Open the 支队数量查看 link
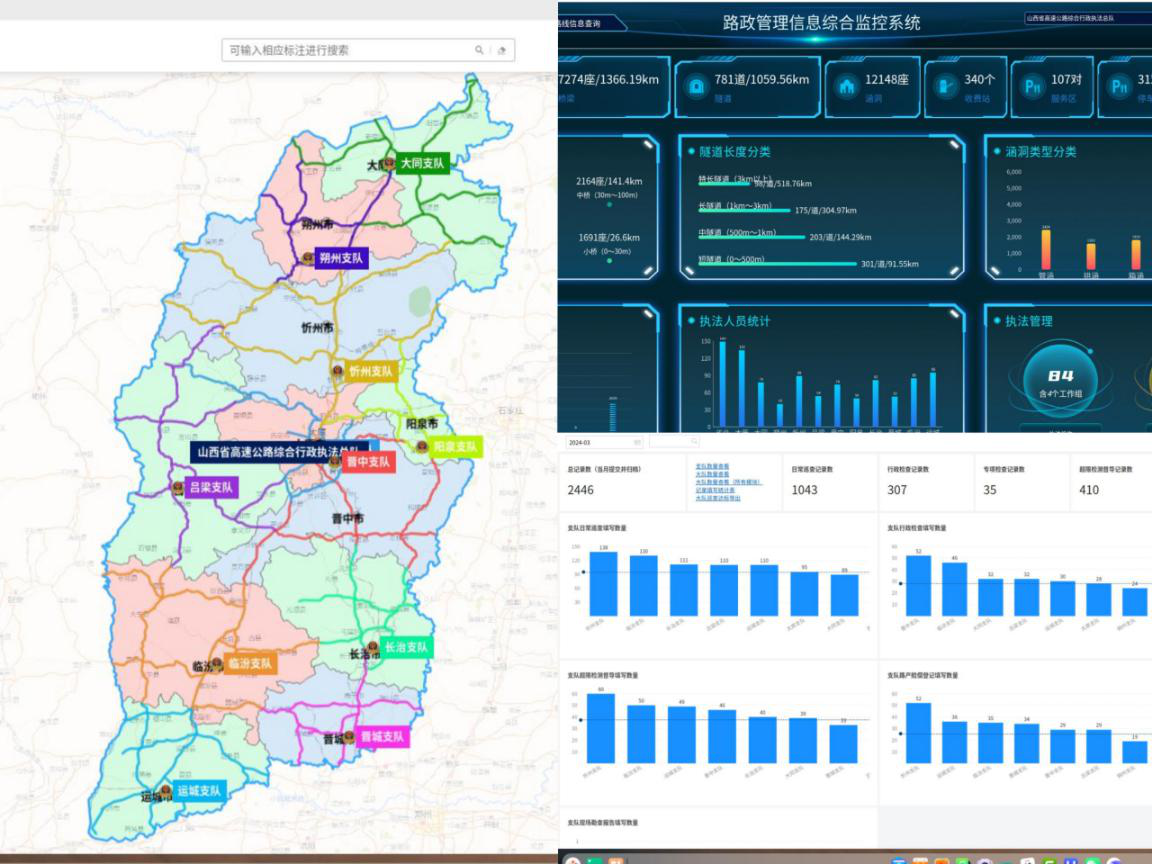The height and width of the screenshot is (864, 1152). tap(712, 466)
